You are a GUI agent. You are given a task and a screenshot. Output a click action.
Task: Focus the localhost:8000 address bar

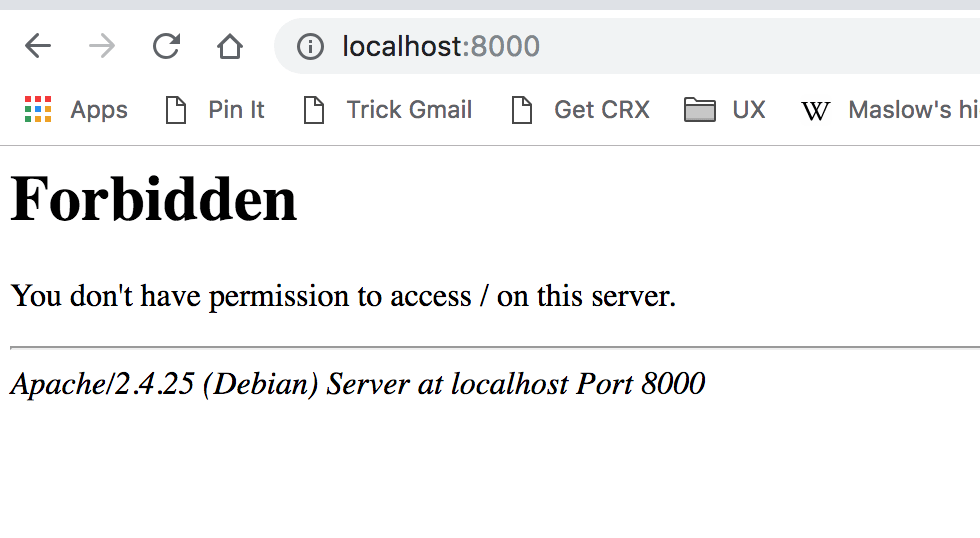click(x=627, y=46)
